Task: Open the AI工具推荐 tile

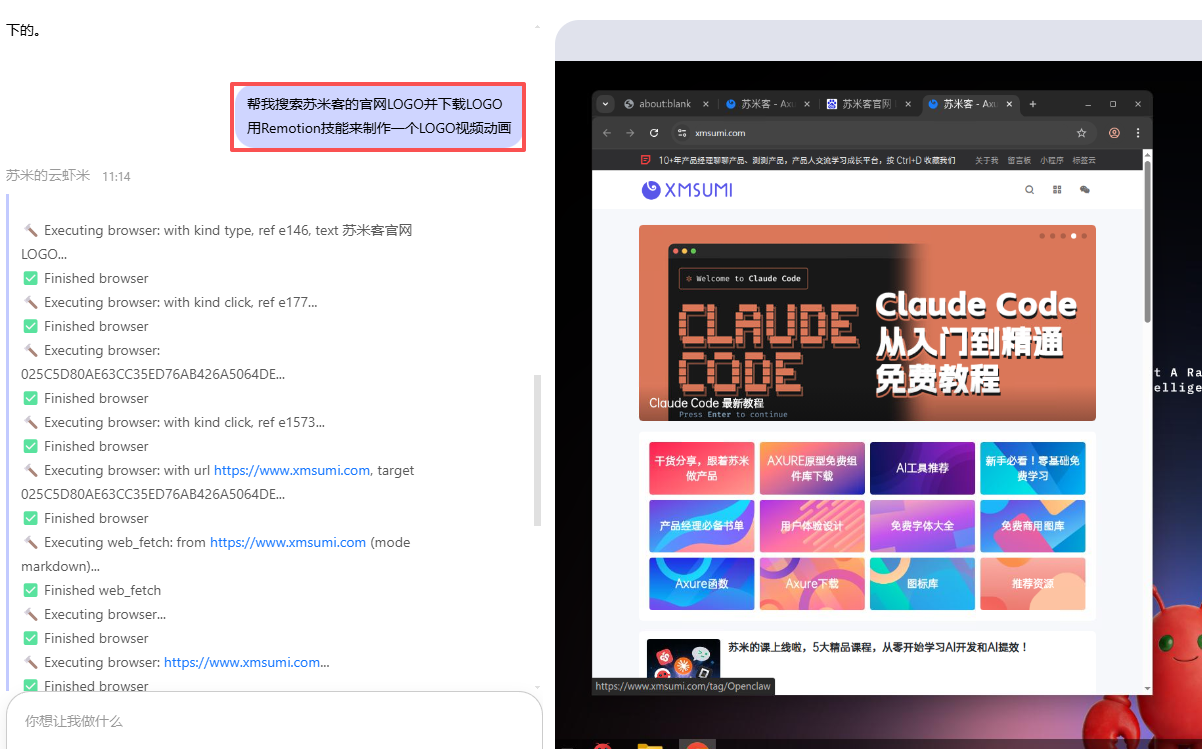Action: 922,468
